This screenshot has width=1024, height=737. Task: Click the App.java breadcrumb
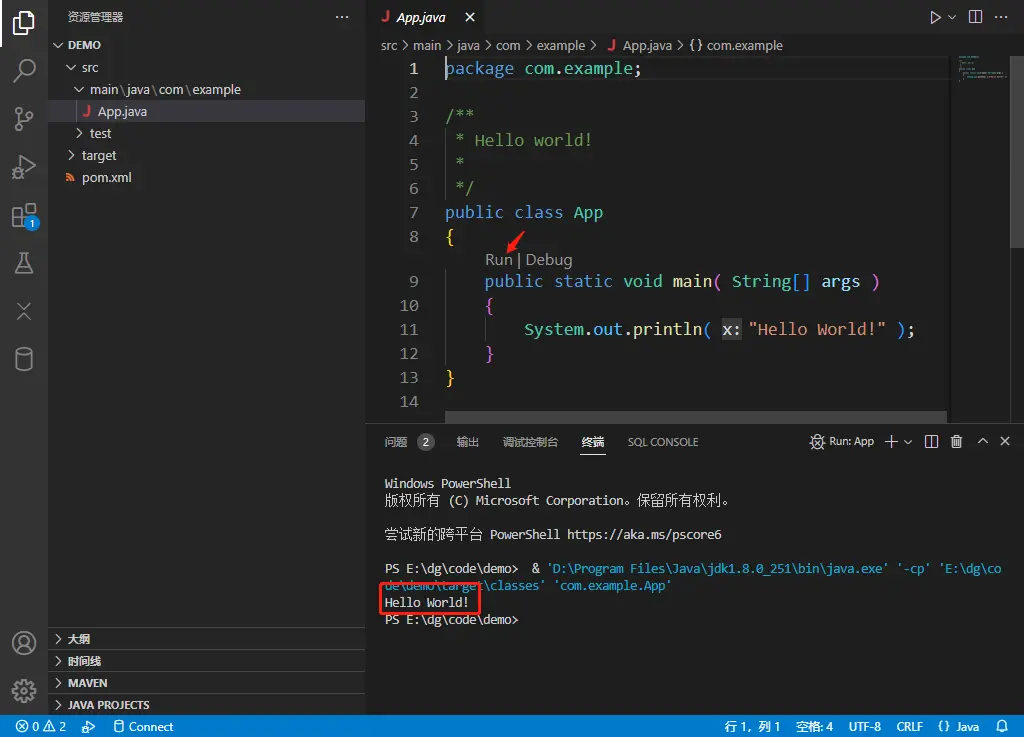click(x=639, y=46)
